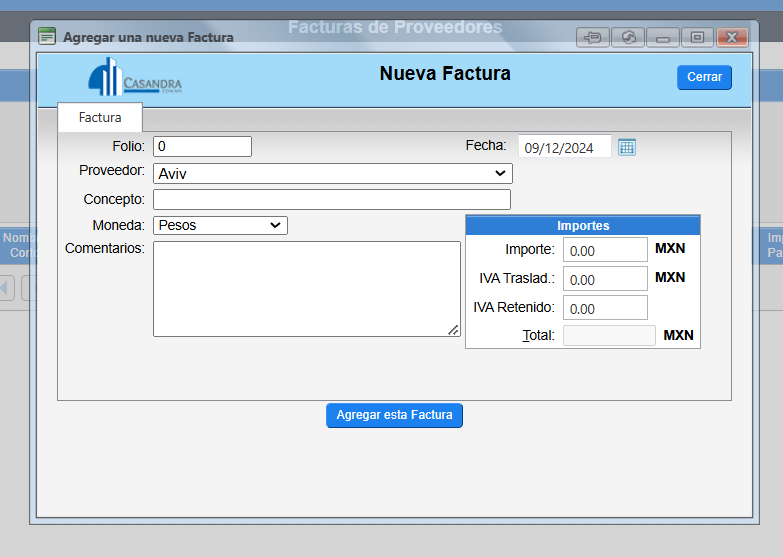Image resolution: width=783 pixels, height=557 pixels.
Task: Expand the Proveedor dropdown showing Aviv
Action: 333,174
